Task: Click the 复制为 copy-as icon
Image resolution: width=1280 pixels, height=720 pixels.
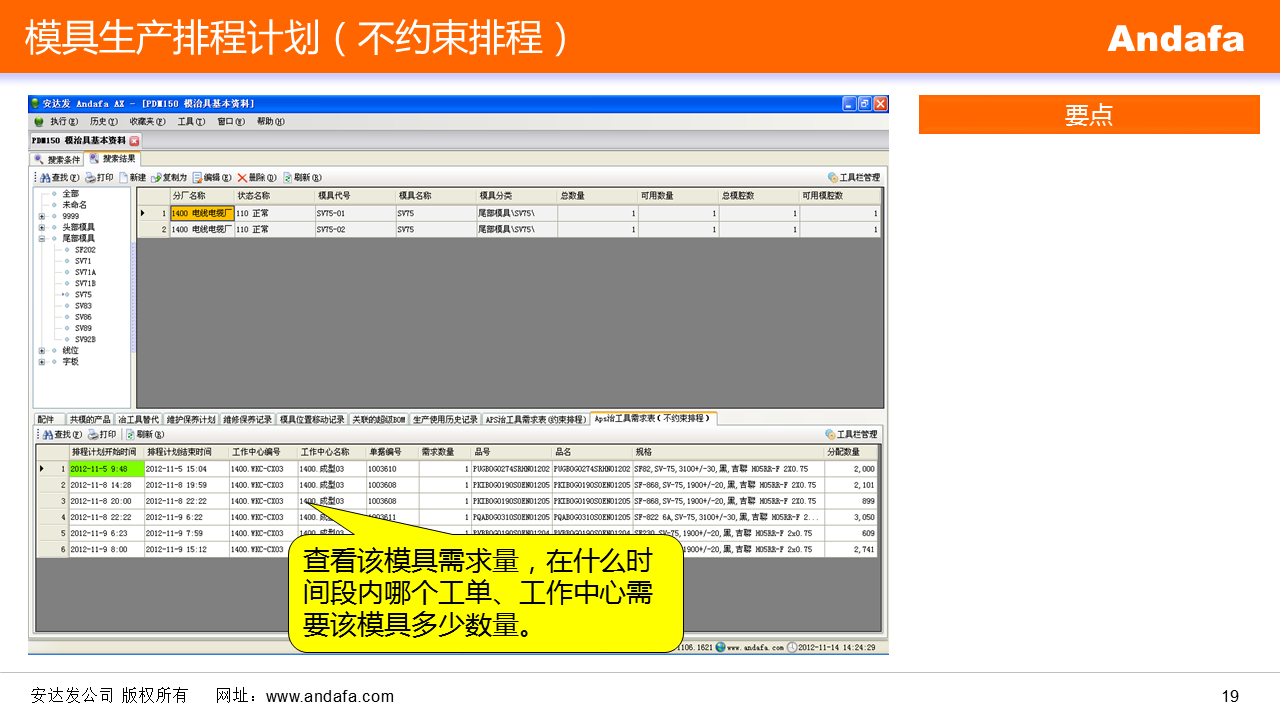Action: [x=156, y=178]
